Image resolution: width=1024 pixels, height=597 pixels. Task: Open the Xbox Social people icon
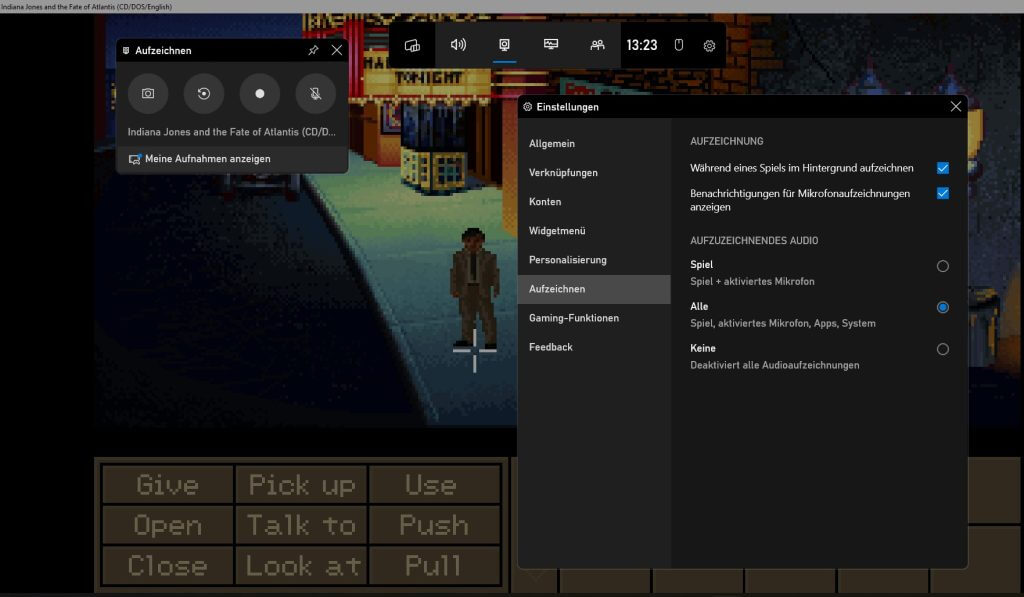coord(597,45)
